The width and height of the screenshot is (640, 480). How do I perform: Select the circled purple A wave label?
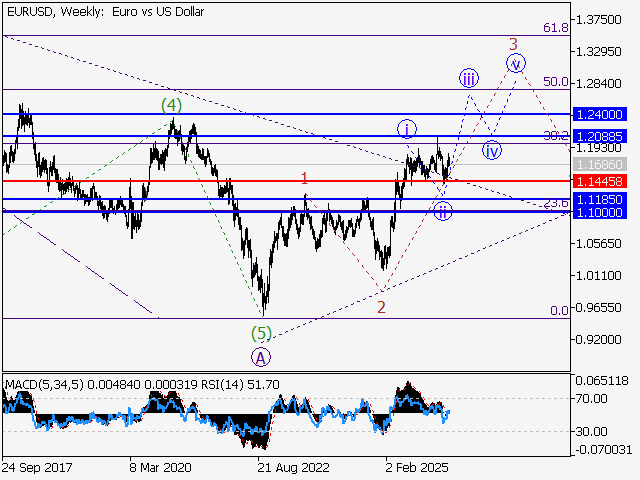point(261,356)
